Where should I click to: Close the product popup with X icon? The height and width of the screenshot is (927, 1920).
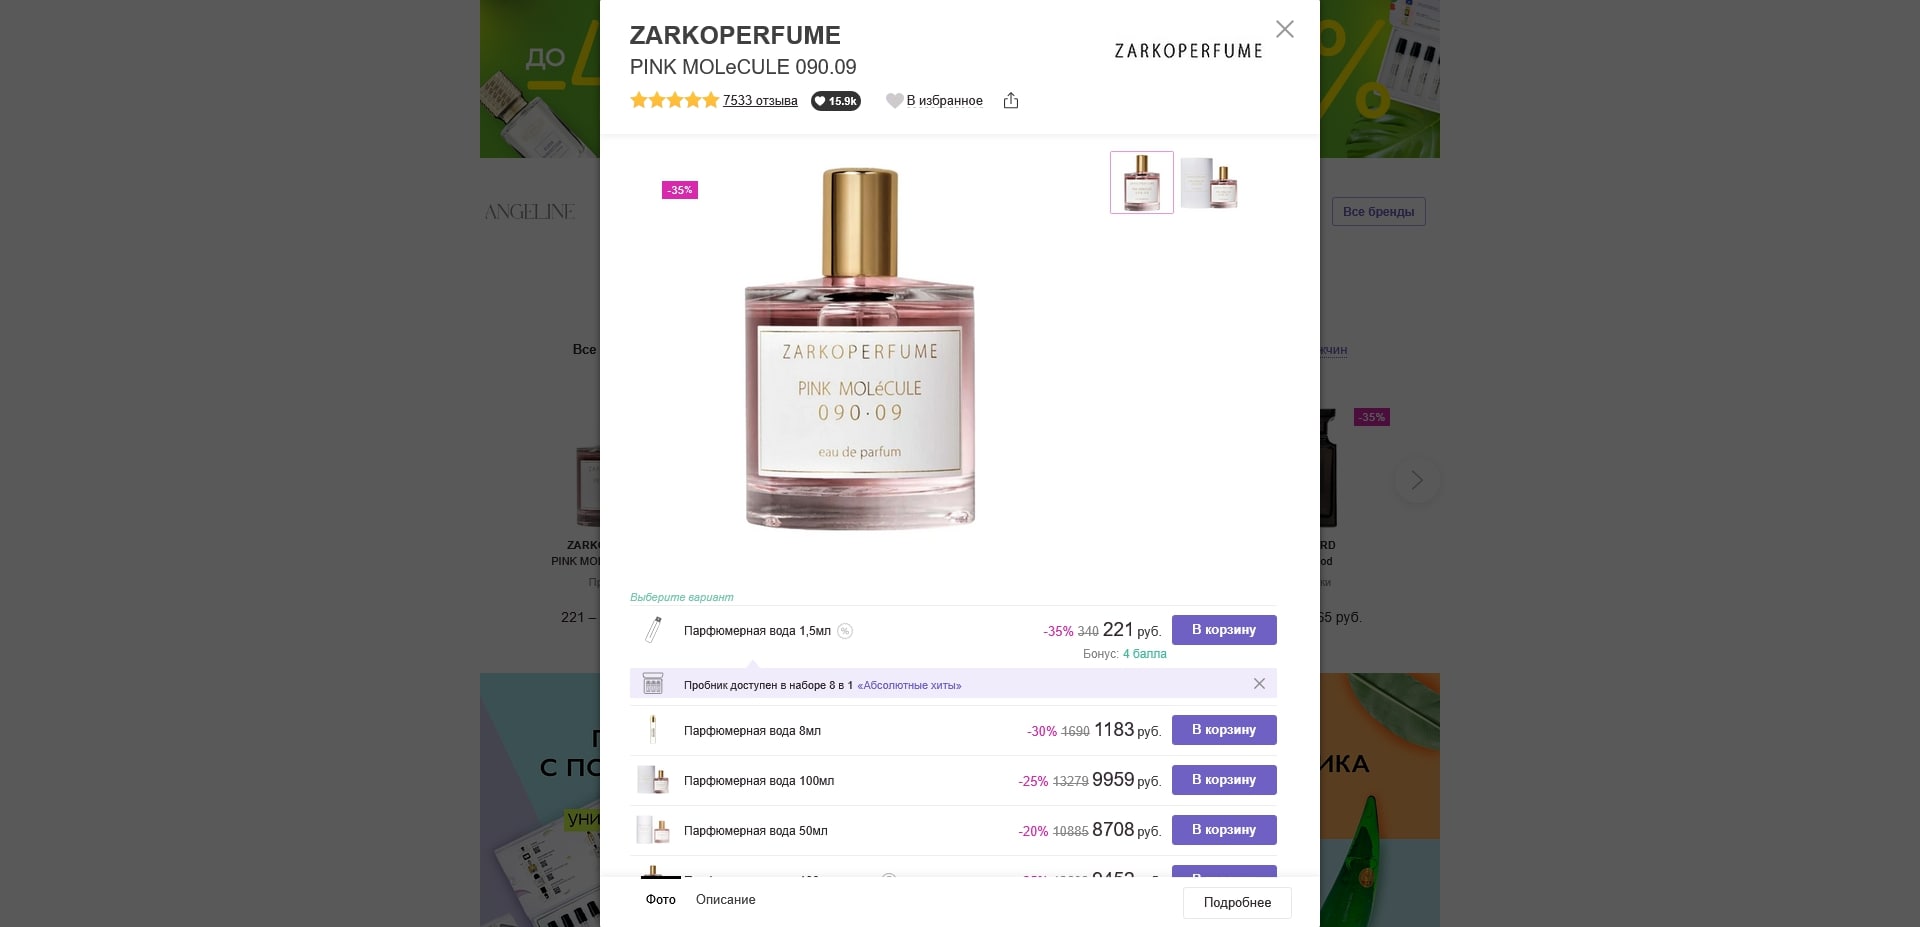[1285, 29]
